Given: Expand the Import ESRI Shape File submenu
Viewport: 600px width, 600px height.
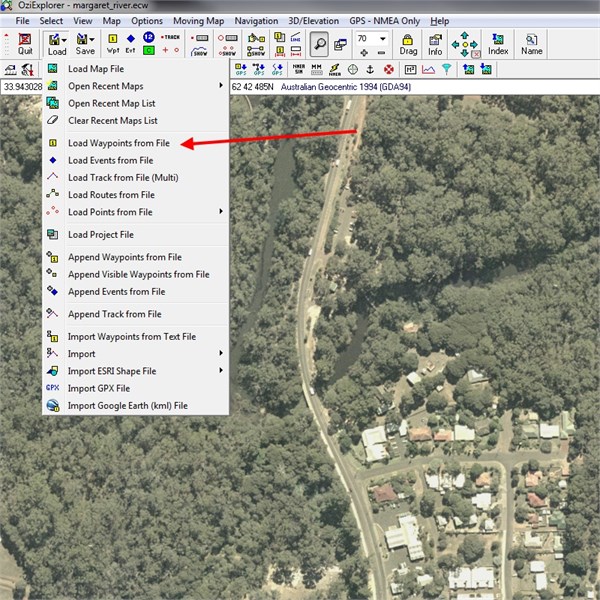Looking at the screenshot, I should [x=221, y=370].
